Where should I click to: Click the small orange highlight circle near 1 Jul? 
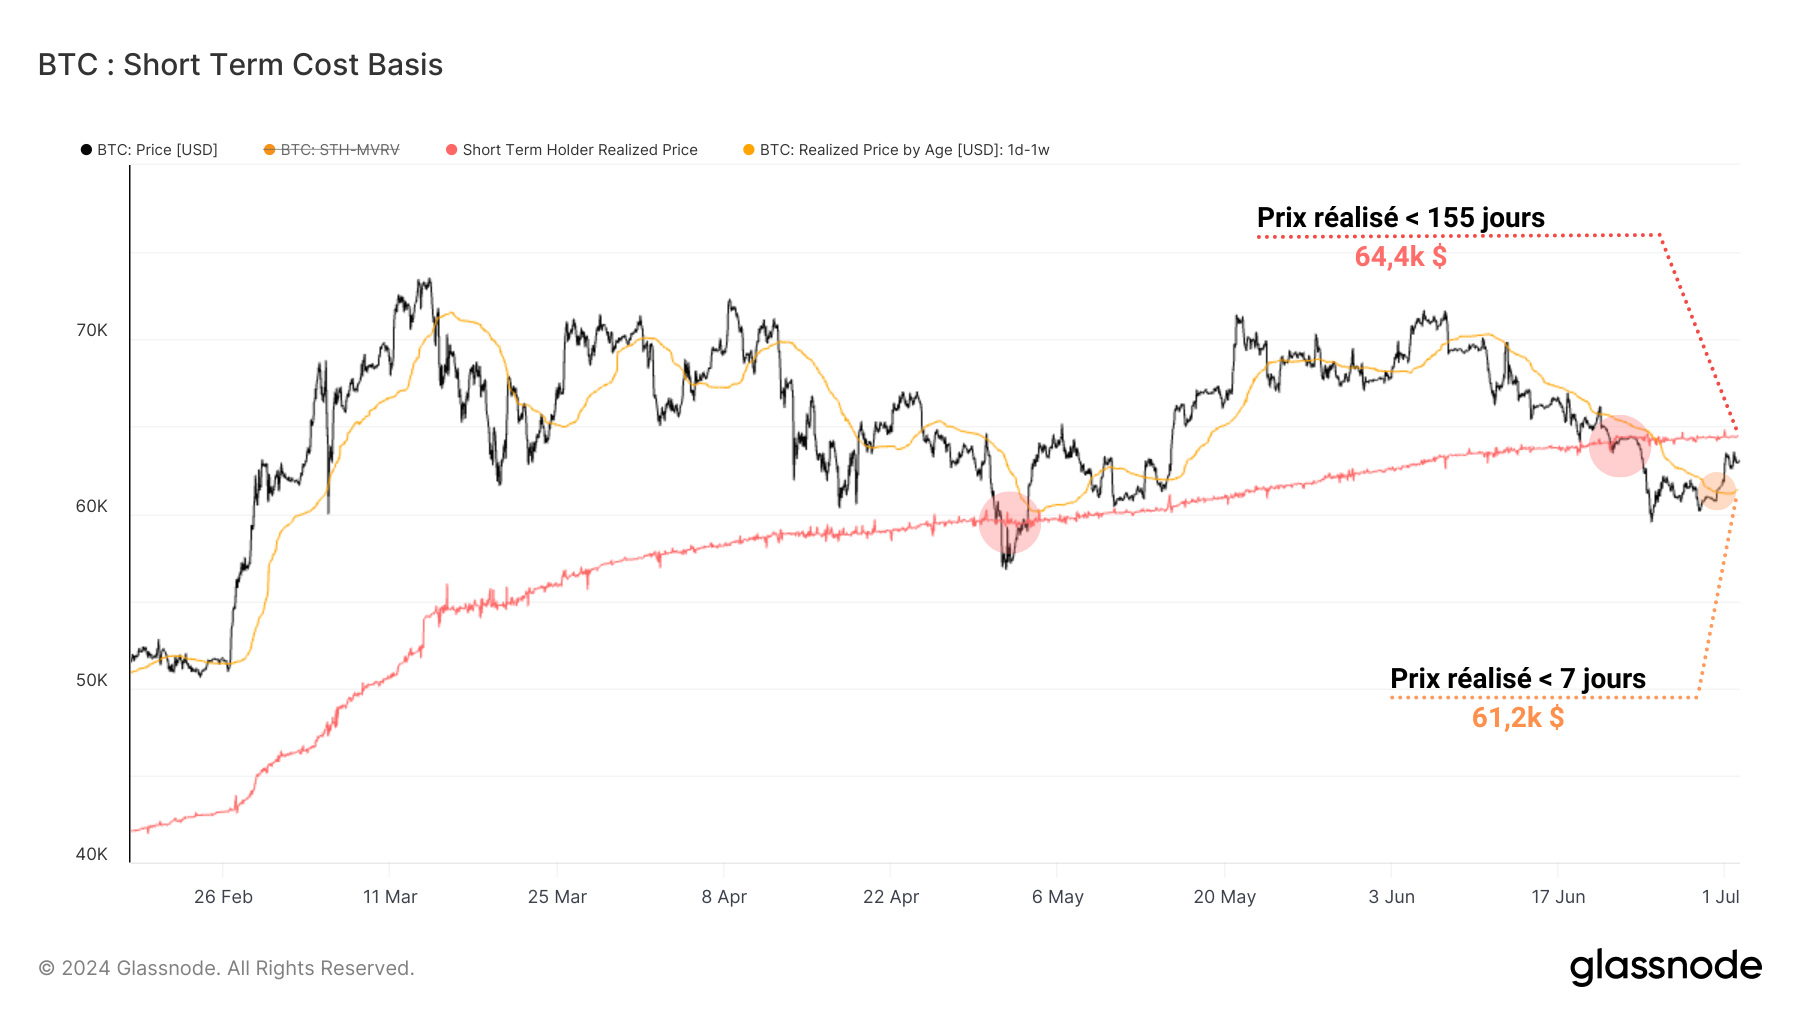tap(1716, 491)
